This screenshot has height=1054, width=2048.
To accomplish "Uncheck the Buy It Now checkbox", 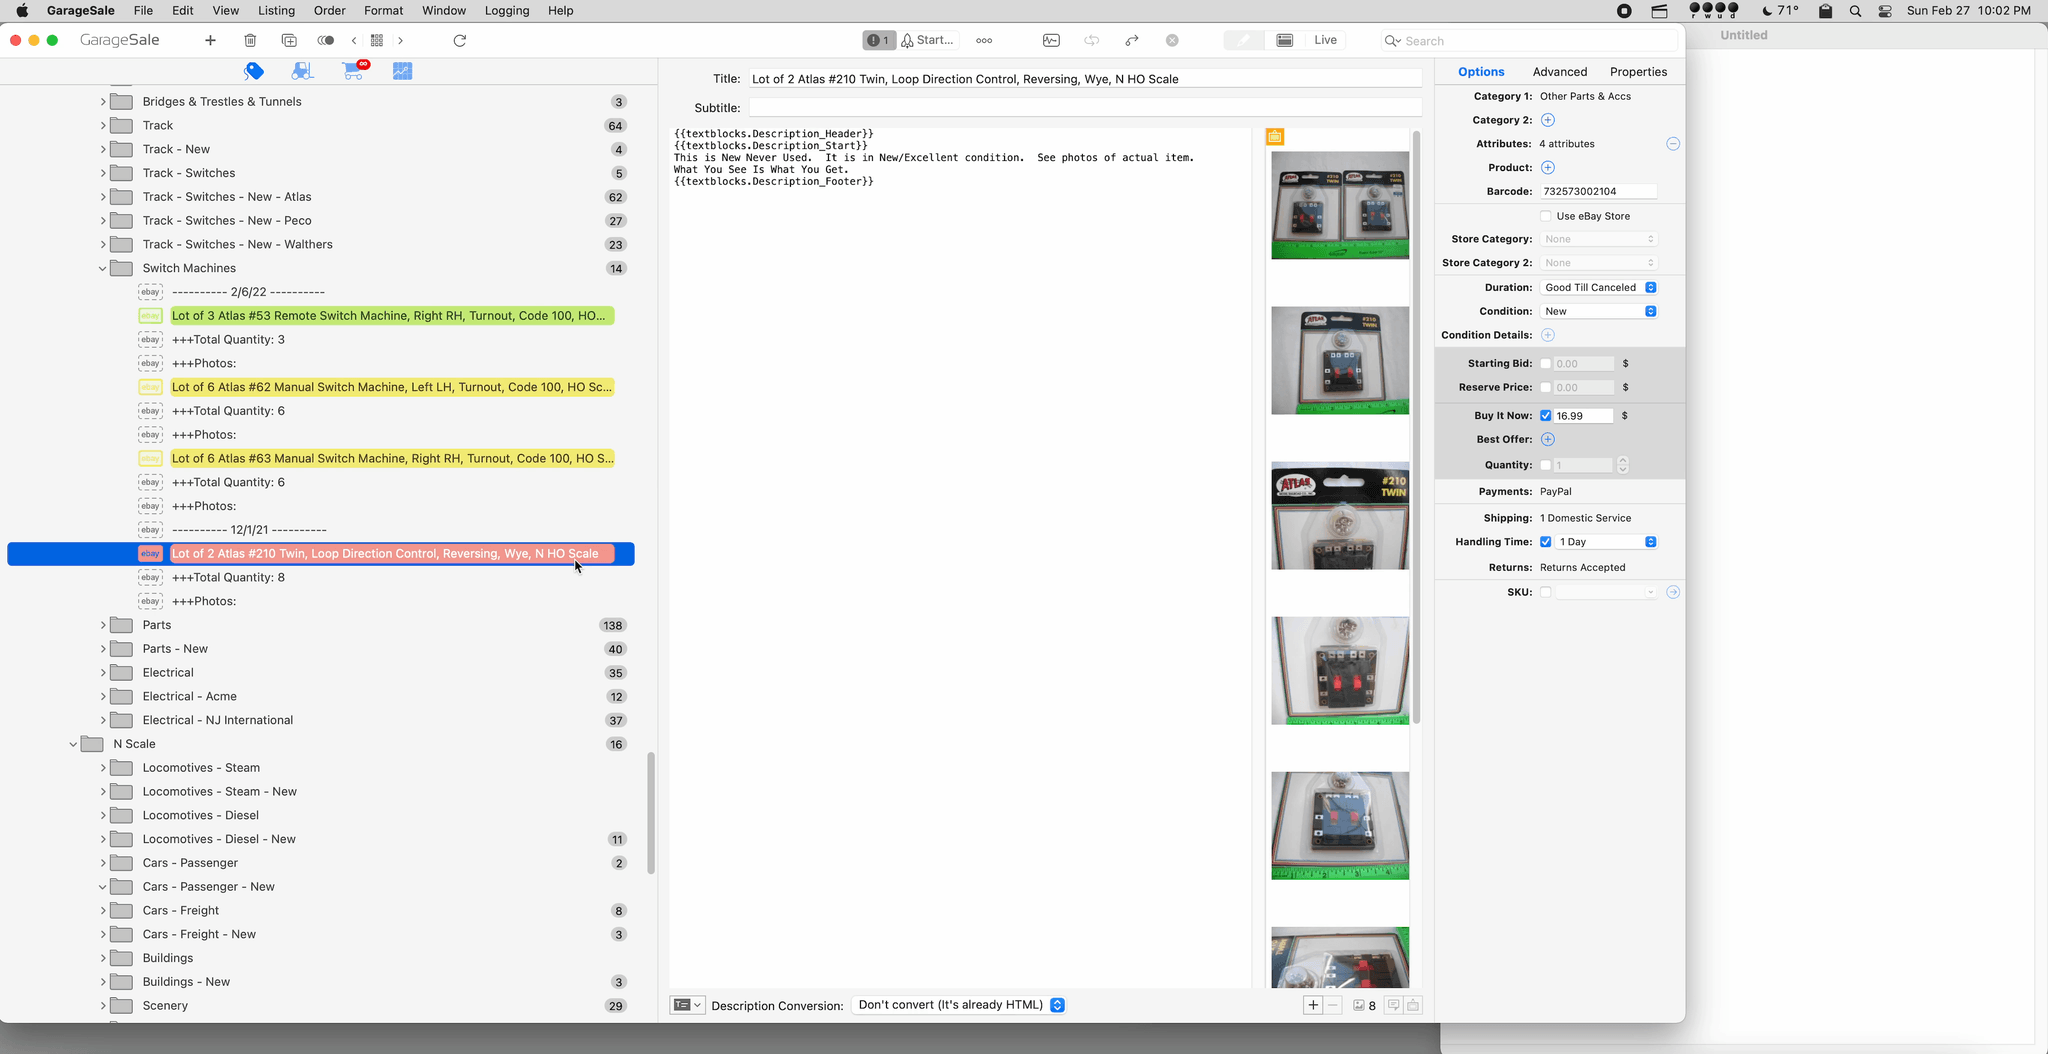I will tap(1546, 416).
